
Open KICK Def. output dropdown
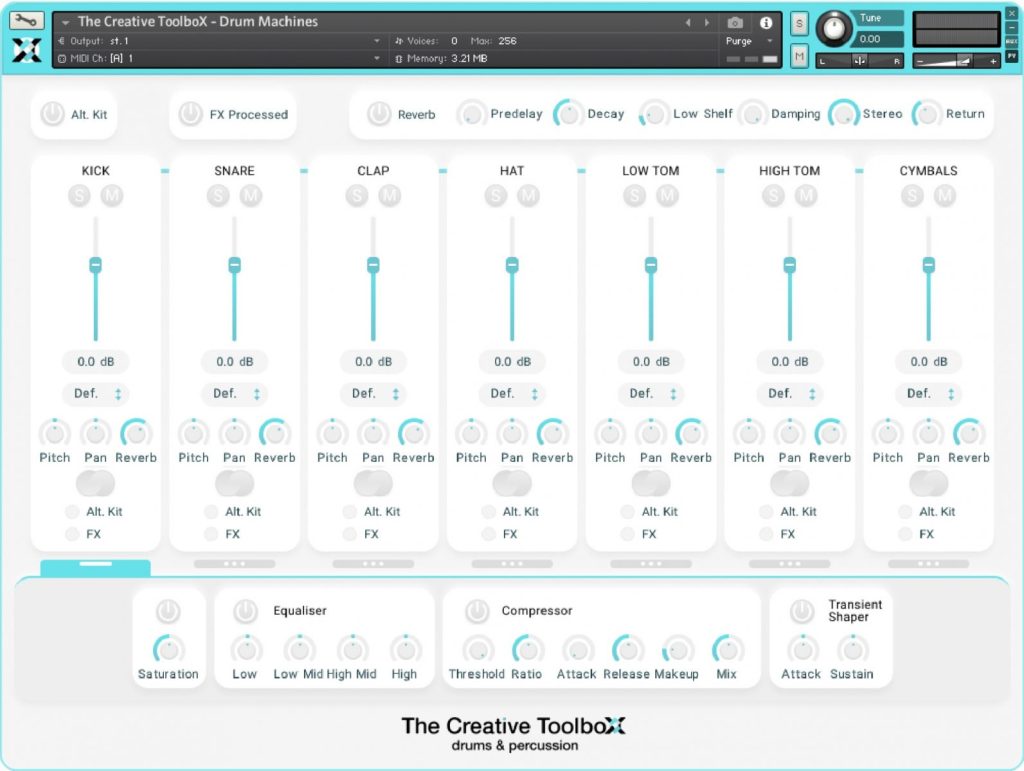click(96, 394)
